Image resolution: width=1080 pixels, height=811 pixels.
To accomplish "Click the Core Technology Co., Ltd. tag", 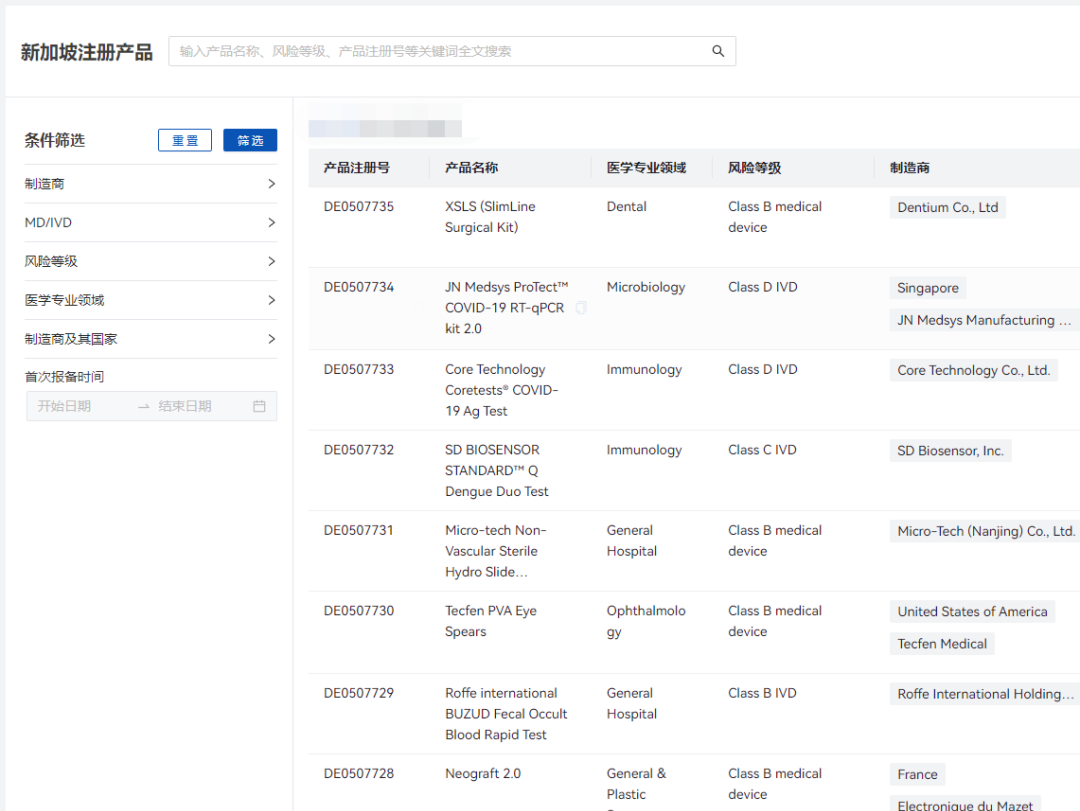I will (973, 370).
